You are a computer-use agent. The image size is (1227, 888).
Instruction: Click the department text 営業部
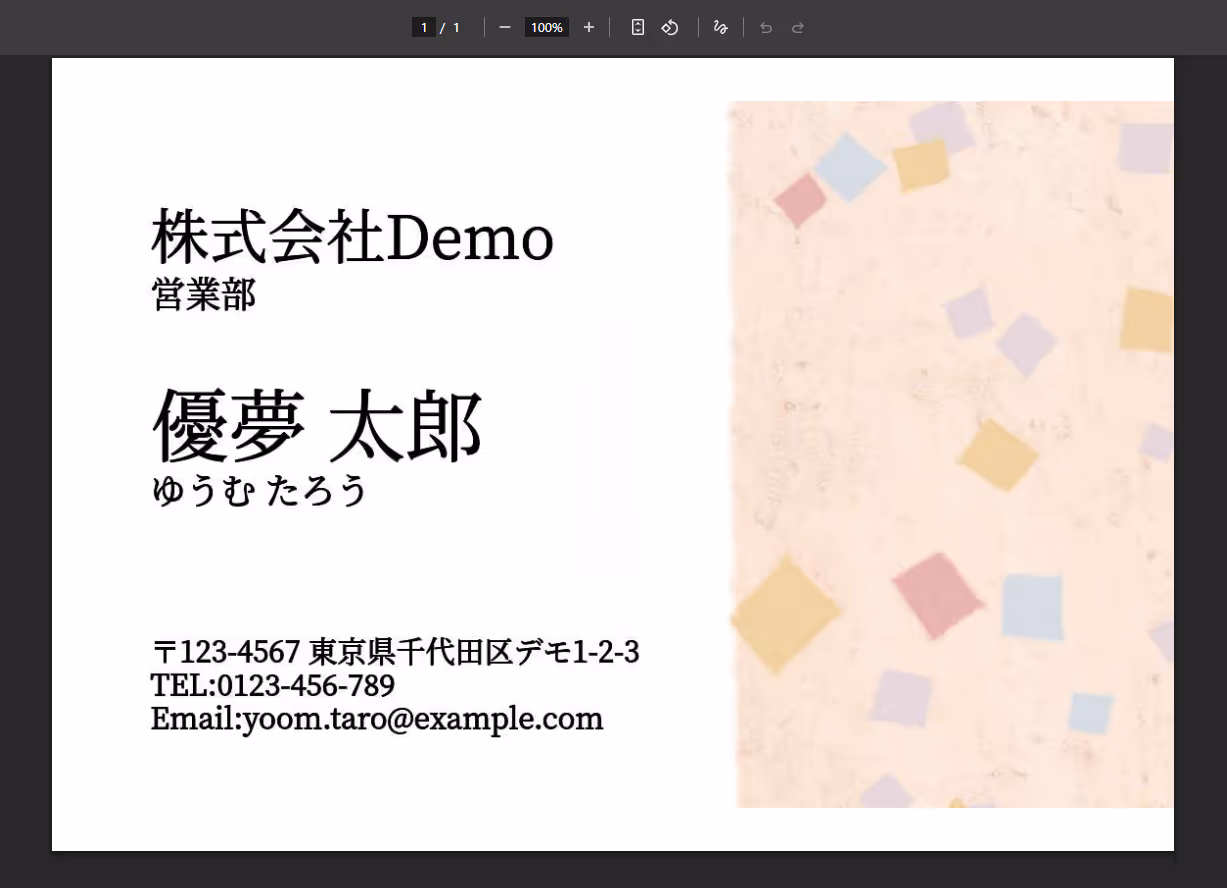click(204, 295)
